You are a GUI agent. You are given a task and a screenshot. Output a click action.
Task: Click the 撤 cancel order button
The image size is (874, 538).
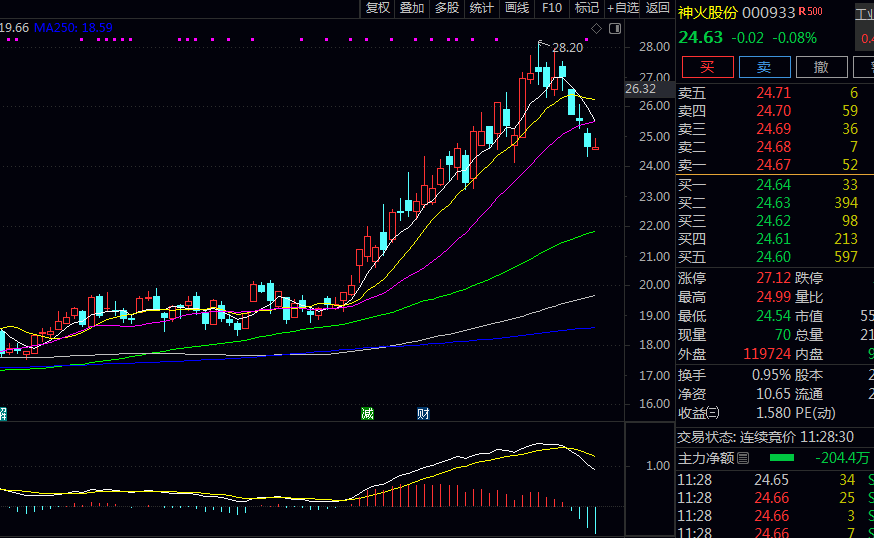pos(822,67)
